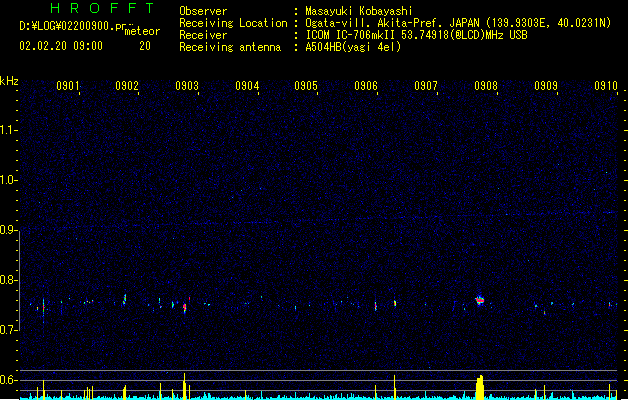Select receiver text ICOM IC-706mkII

point(351,35)
